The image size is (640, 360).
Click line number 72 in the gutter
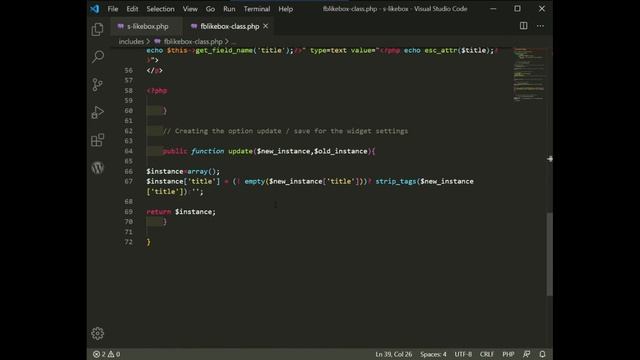tap(129, 242)
